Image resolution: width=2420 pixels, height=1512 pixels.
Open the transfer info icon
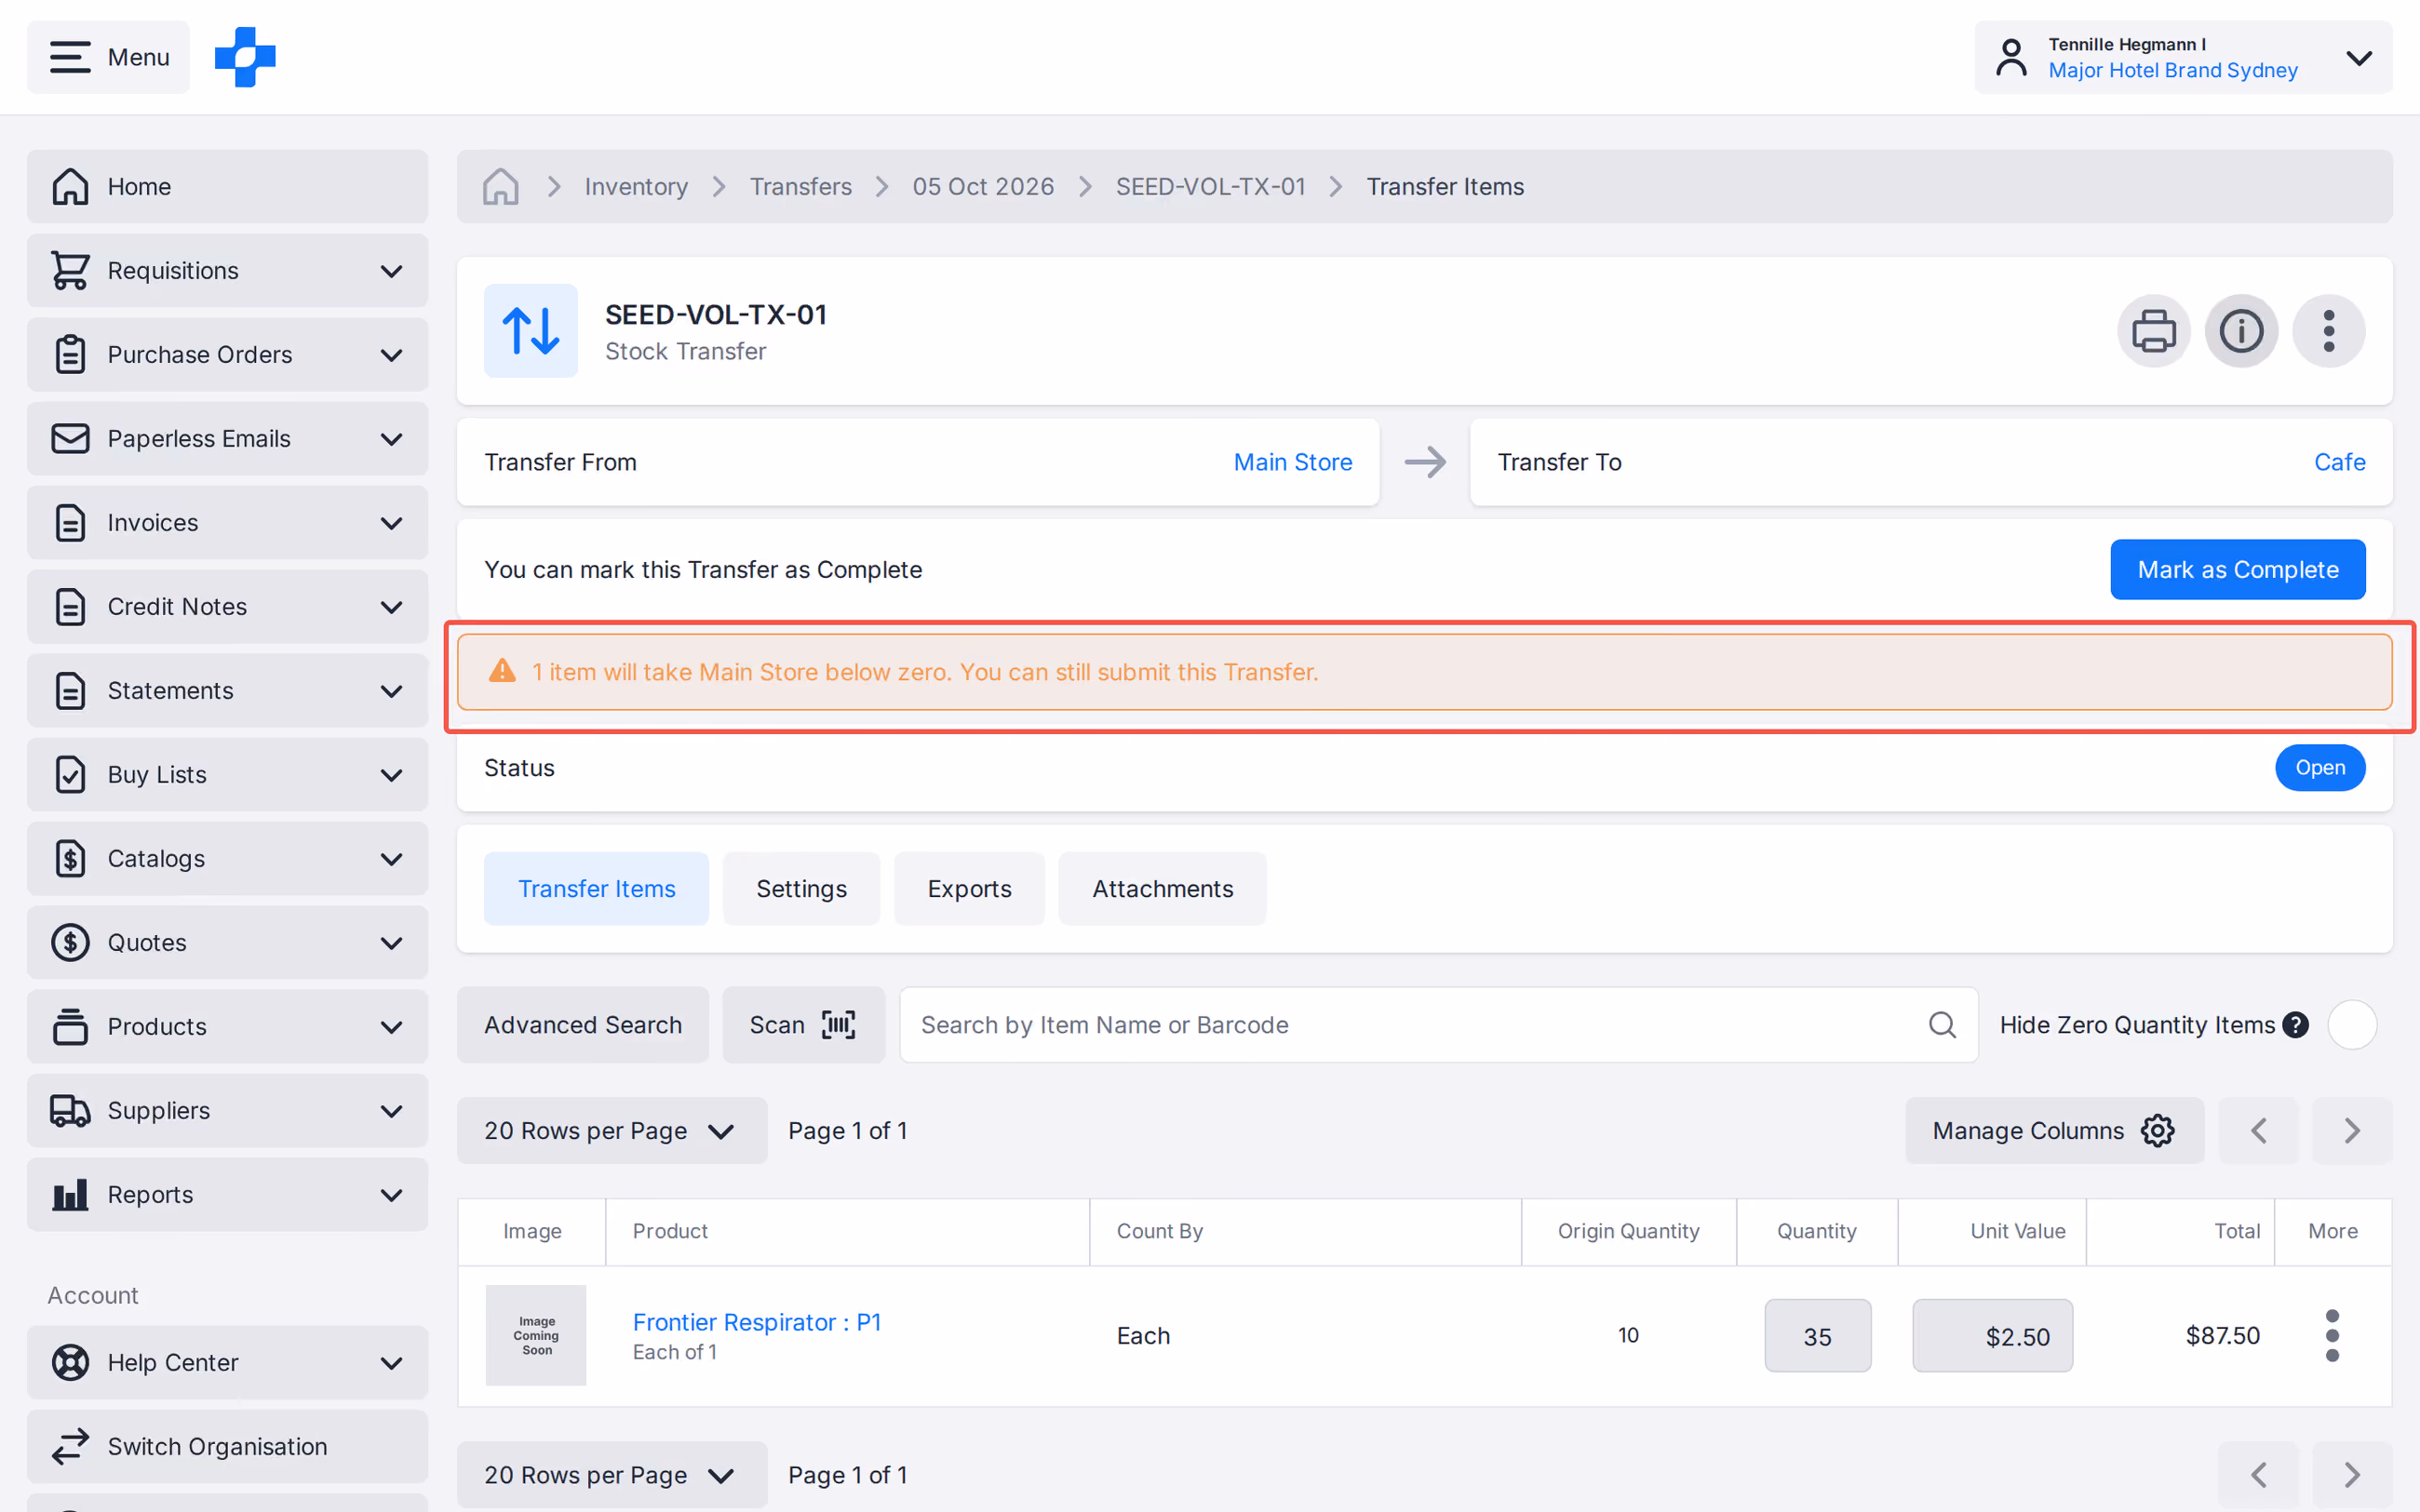(2241, 331)
